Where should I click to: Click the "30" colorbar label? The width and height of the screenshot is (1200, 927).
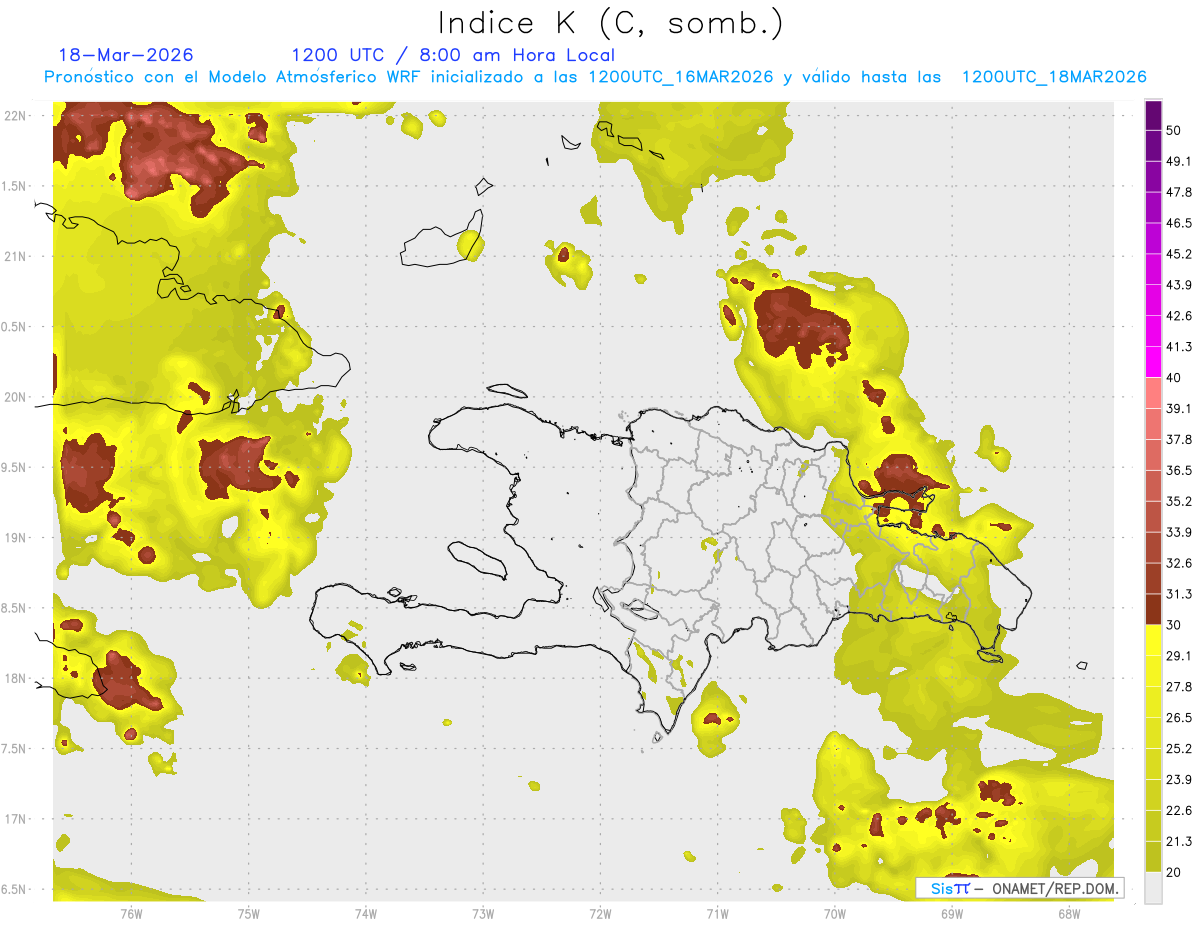1175,625
